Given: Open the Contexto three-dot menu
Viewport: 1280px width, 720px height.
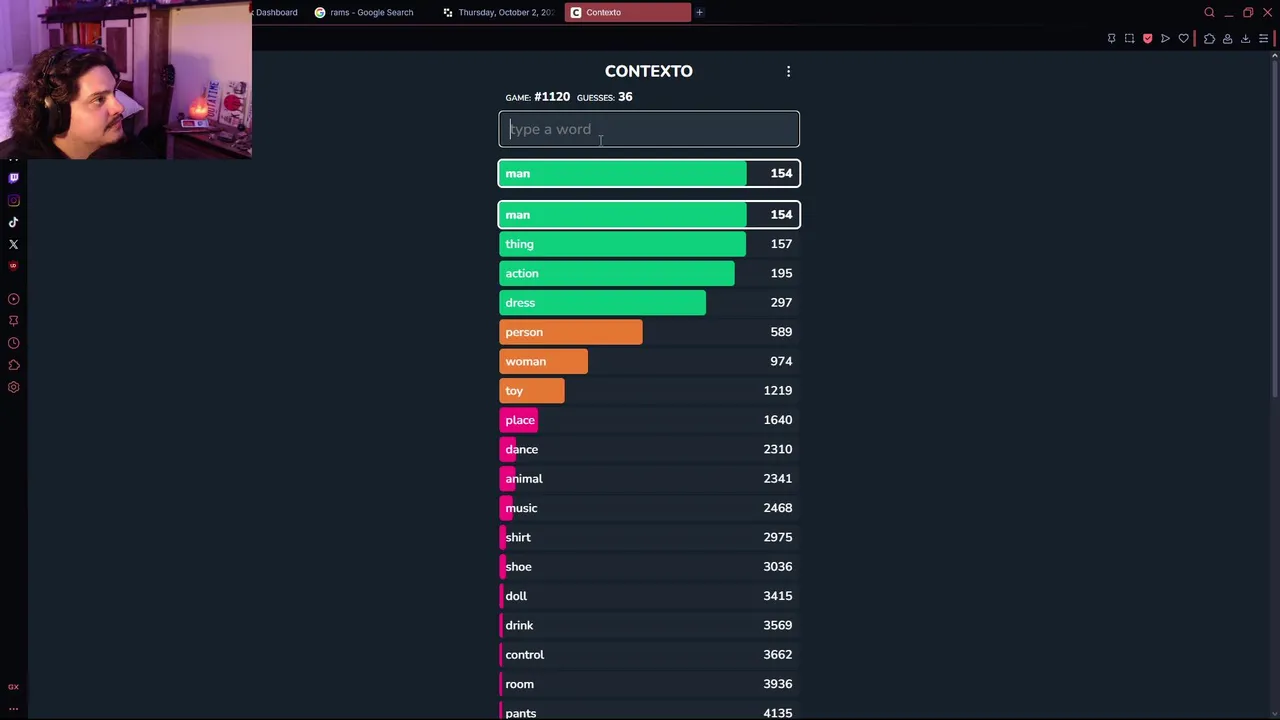Looking at the screenshot, I should click(x=788, y=71).
